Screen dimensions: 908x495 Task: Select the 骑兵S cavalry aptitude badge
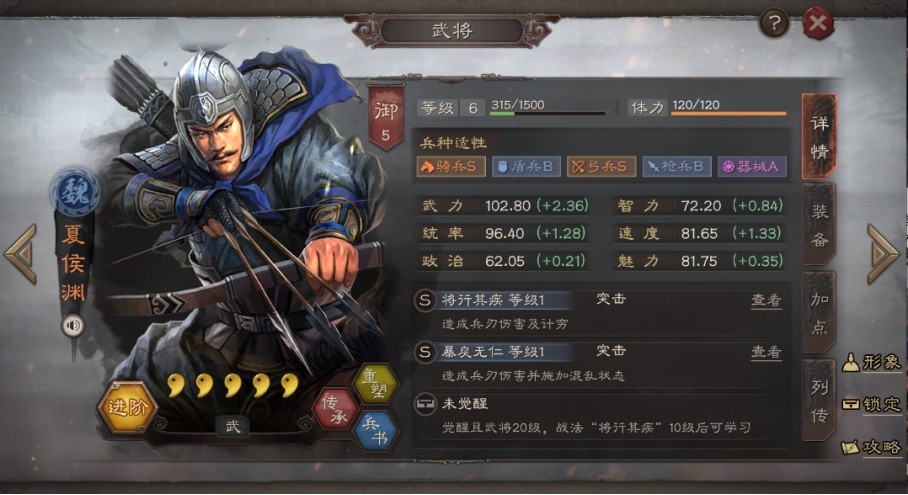[x=451, y=167]
